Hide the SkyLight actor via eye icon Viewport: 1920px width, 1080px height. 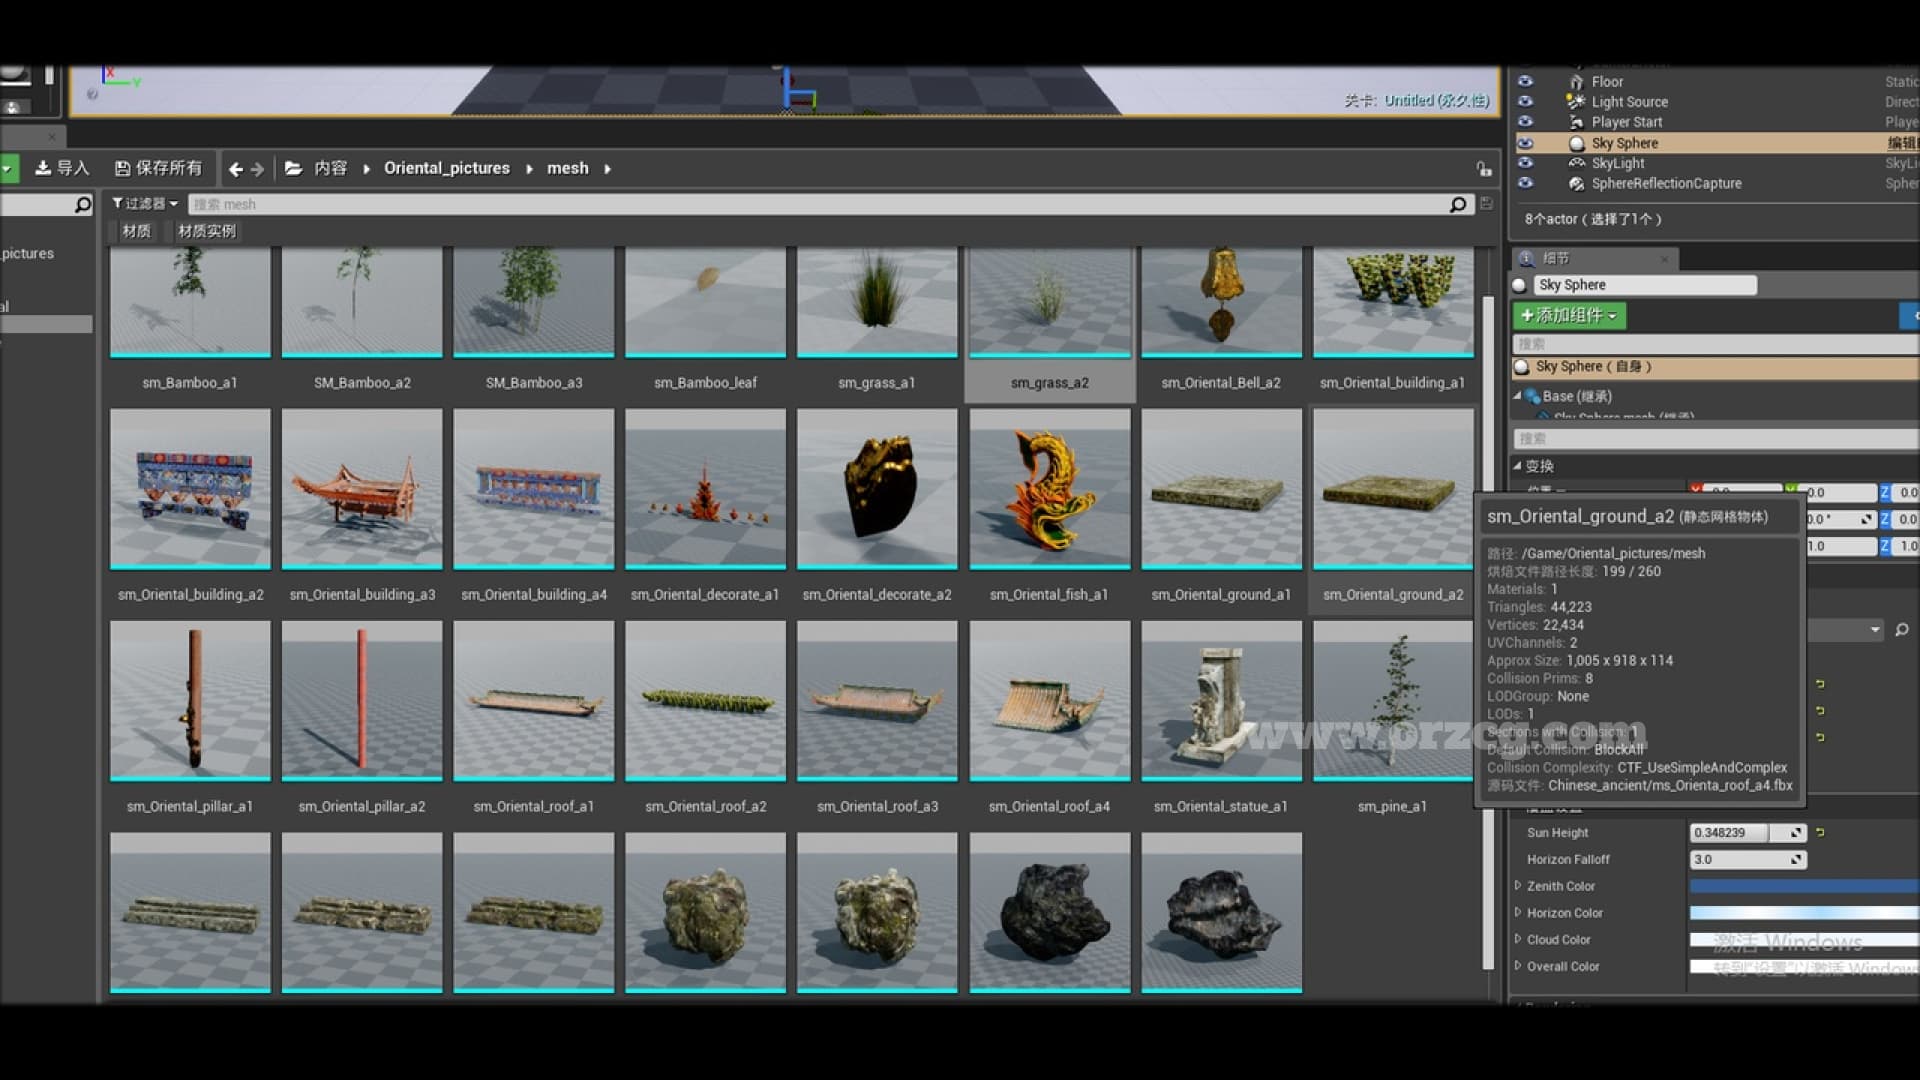click(x=1525, y=163)
